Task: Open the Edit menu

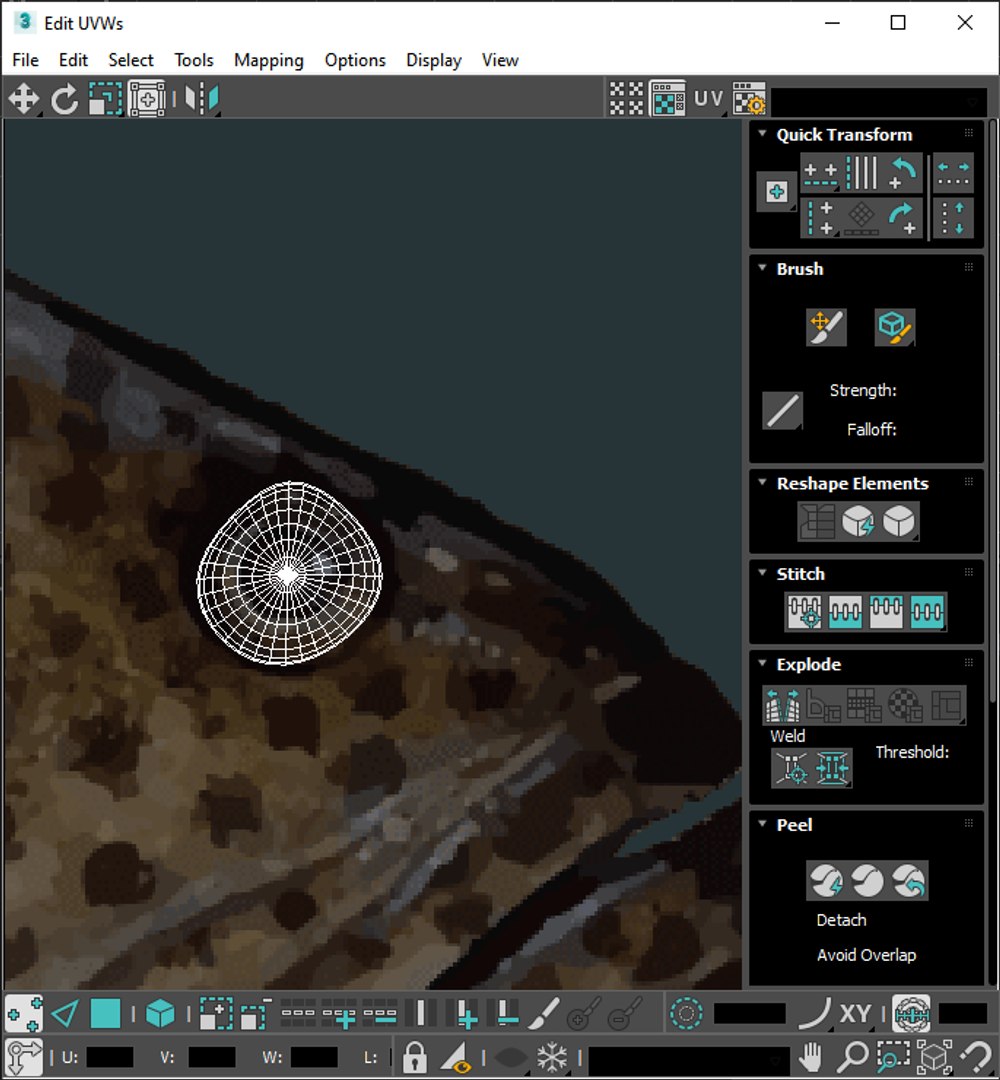Action: click(x=73, y=60)
